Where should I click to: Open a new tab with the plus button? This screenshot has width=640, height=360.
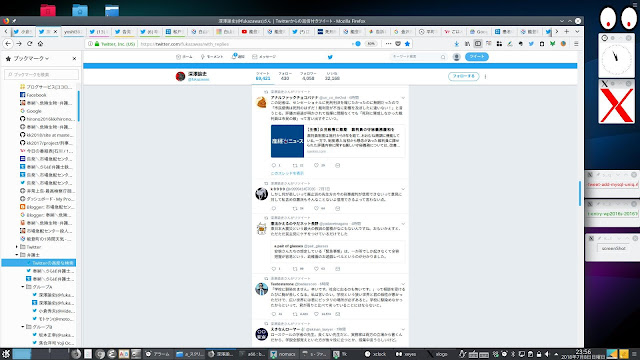tap(567, 31)
